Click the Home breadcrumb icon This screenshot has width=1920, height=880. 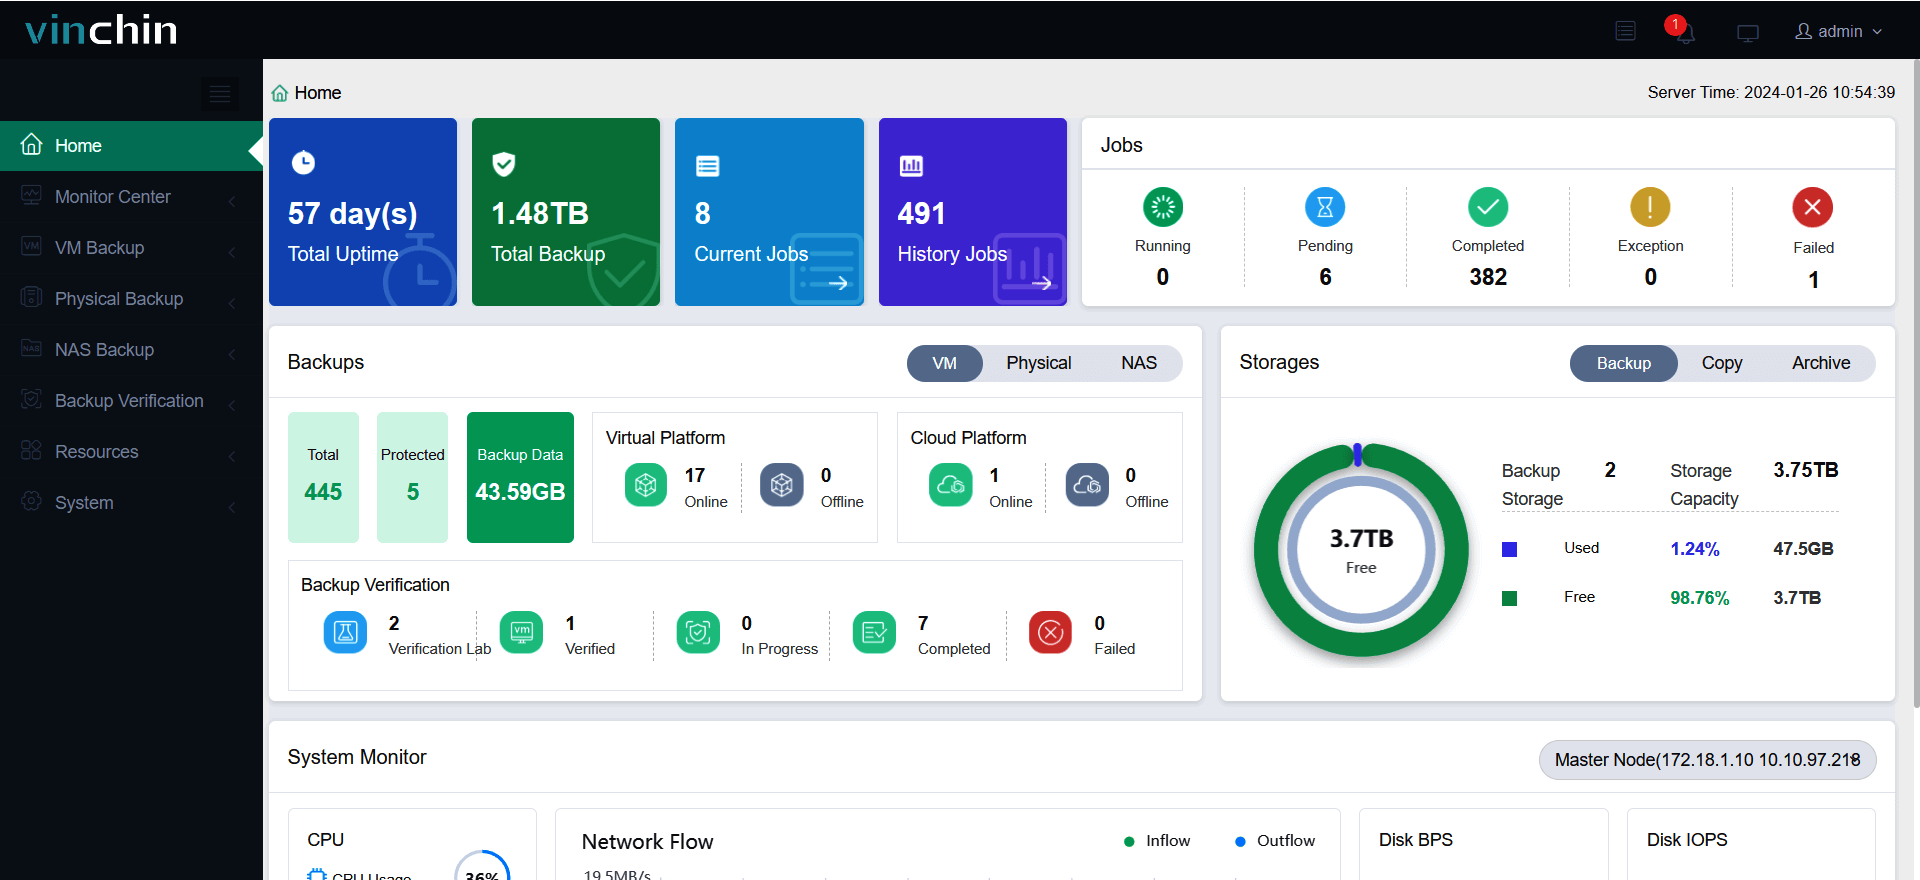point(280,93)
